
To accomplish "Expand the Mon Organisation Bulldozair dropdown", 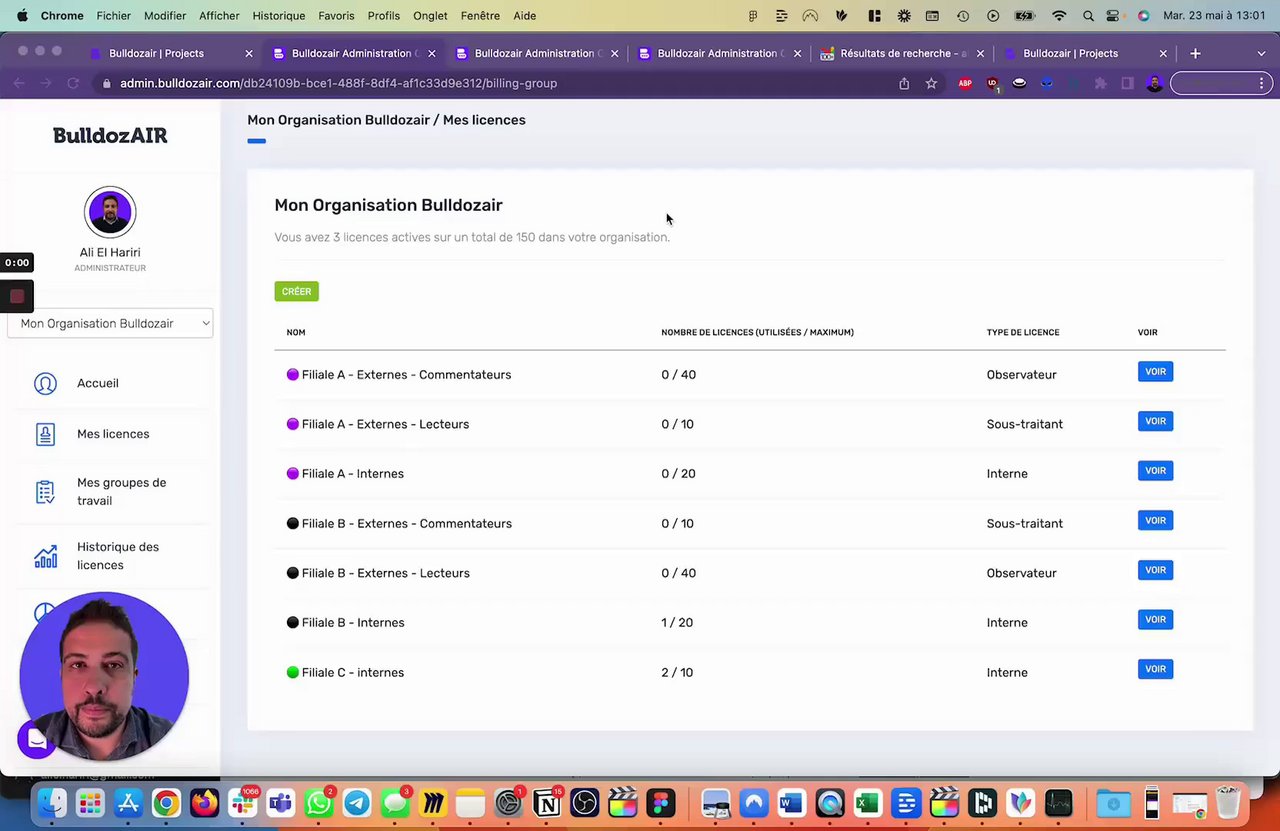I will click(x=110, y=323).
